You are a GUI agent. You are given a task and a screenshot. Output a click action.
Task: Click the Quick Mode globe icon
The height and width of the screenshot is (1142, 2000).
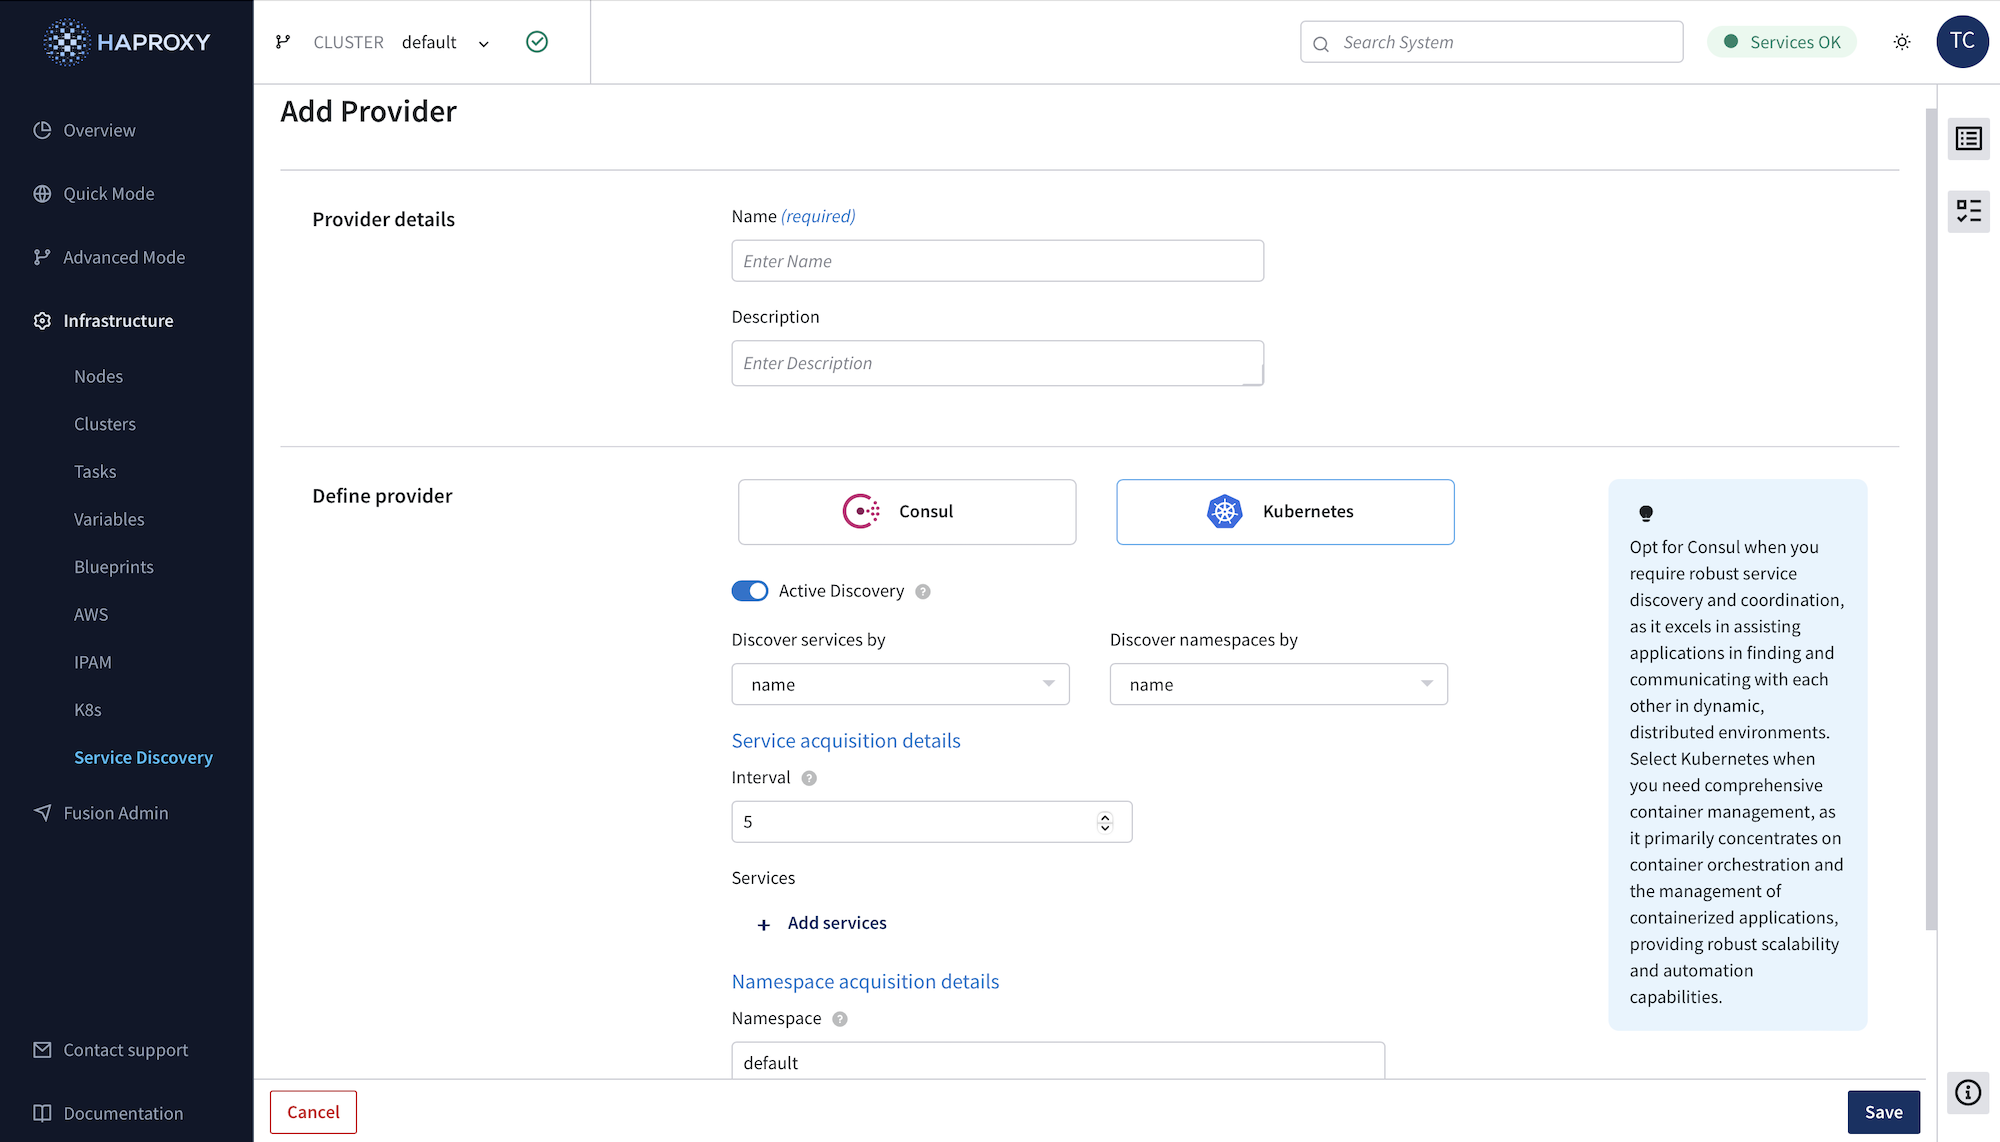(42, 194)
